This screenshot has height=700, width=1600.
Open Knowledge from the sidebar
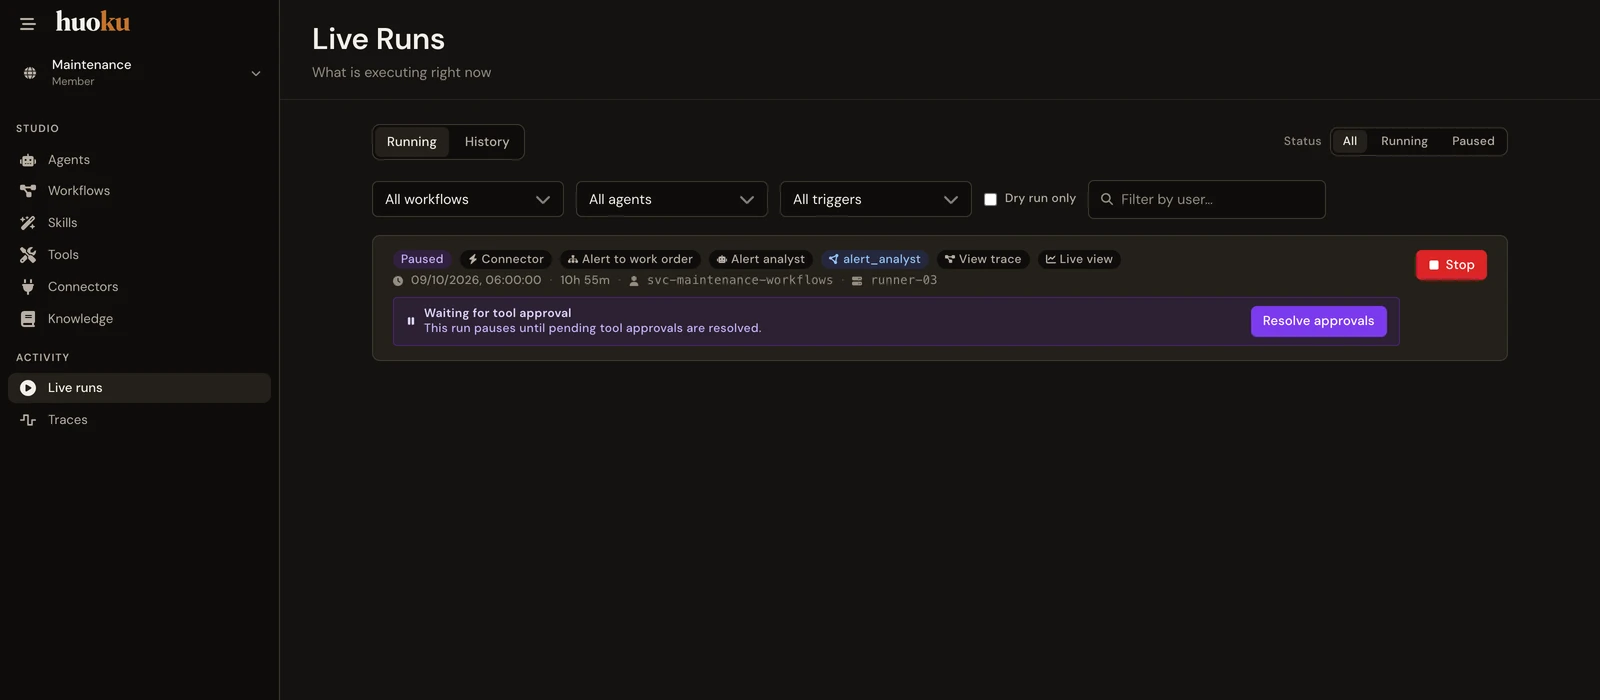click(x=139, y=319)
